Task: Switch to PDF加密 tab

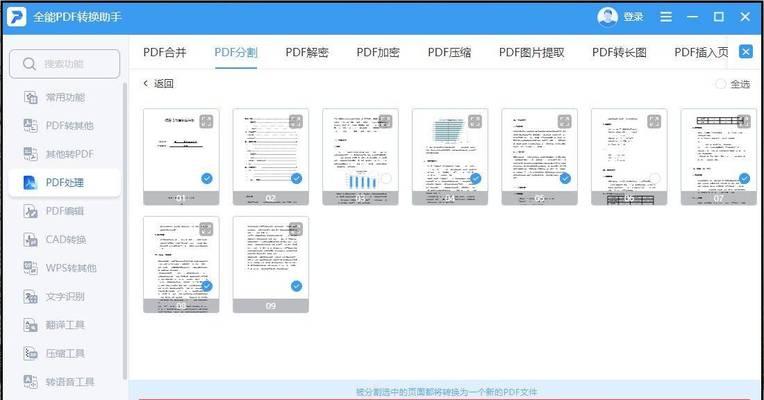Action: (378, 53)
